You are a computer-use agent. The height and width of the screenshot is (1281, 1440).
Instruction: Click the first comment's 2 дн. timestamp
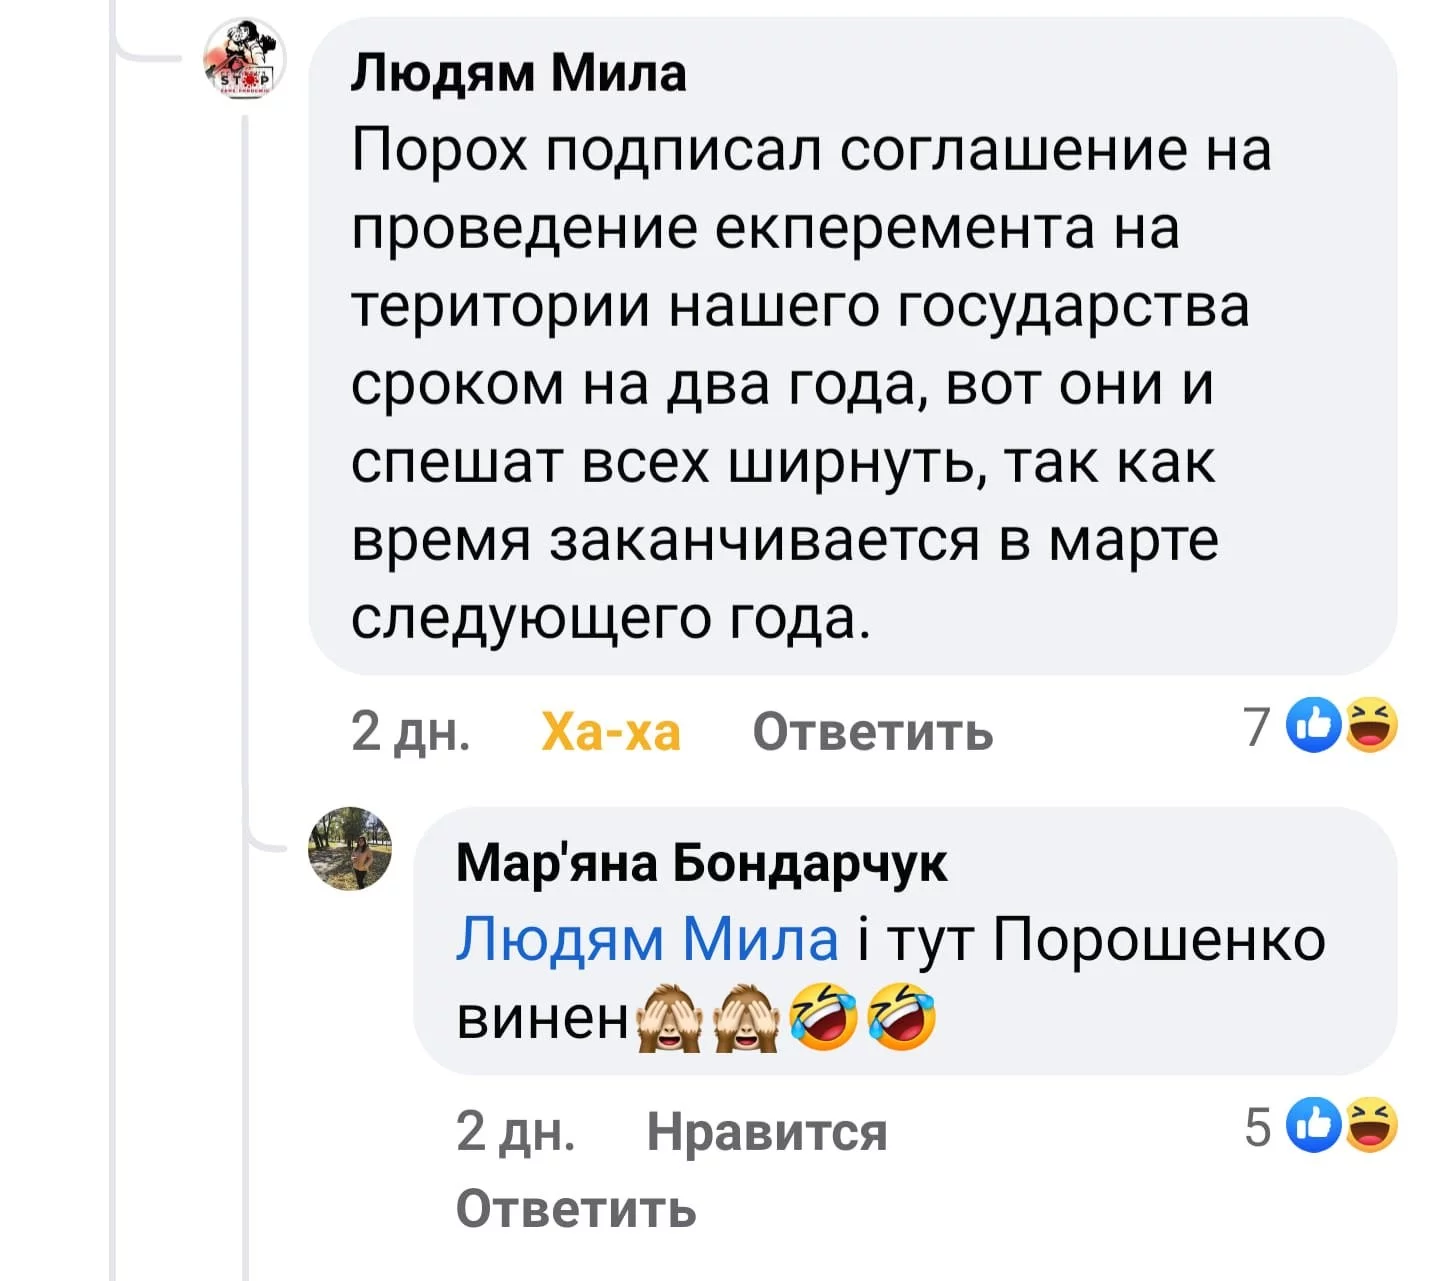[x=410, y=731]
